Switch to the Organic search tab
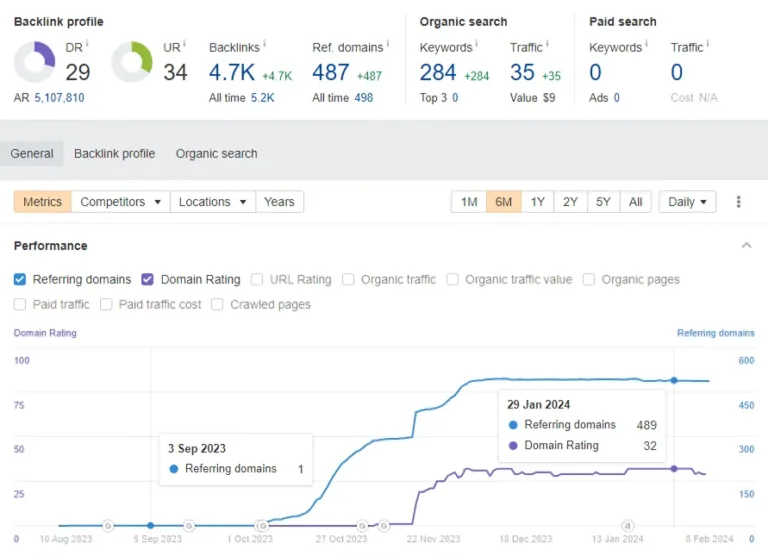 click(216, 154)
